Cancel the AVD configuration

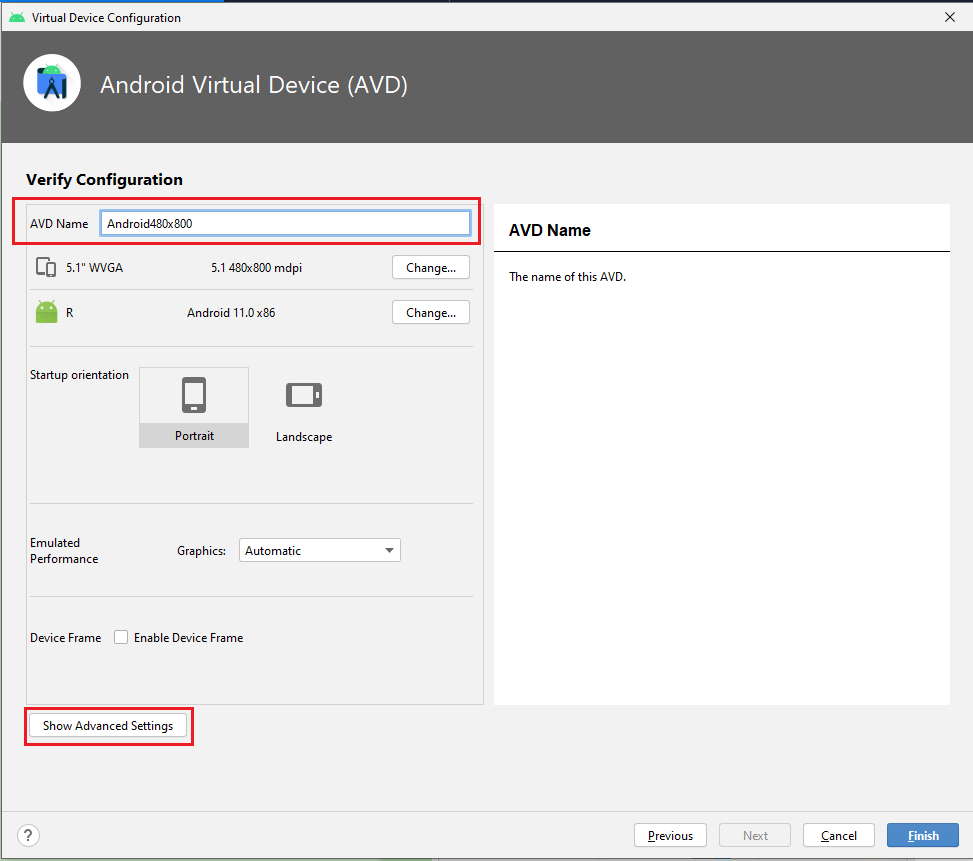click(839, 835)
